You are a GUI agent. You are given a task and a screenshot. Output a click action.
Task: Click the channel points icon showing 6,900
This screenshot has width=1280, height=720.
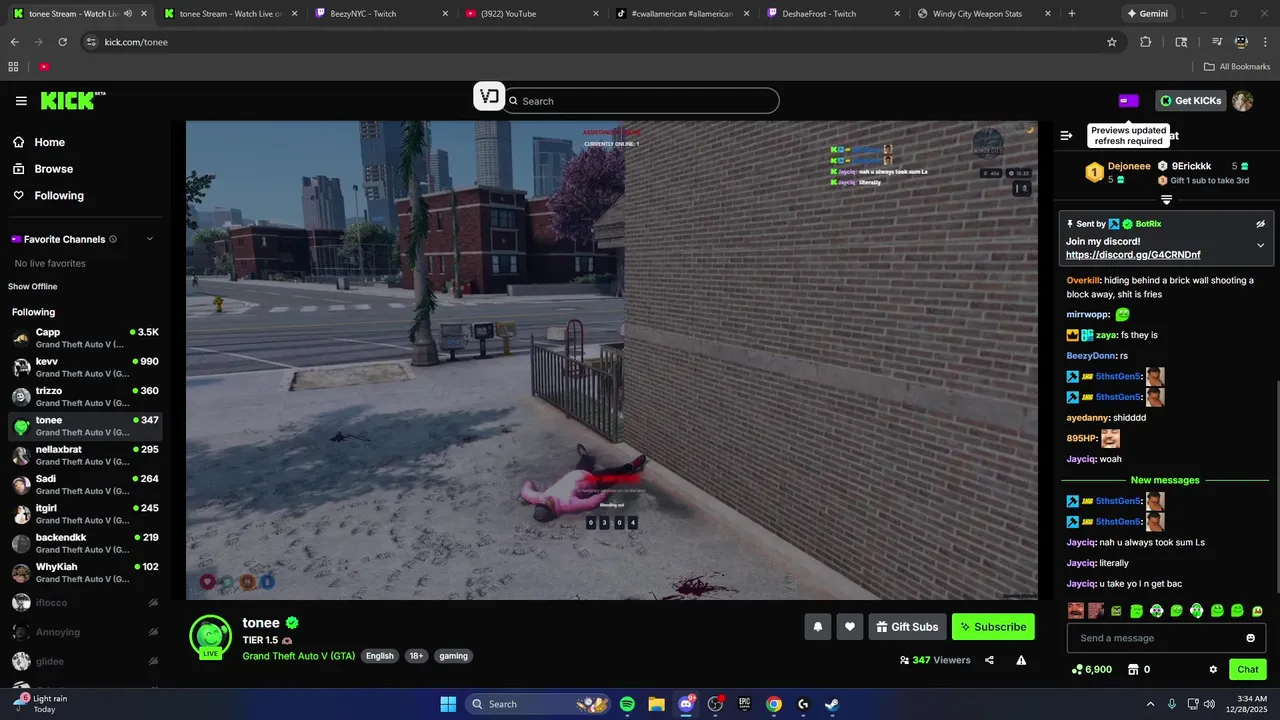click(x=1076, y=669)
